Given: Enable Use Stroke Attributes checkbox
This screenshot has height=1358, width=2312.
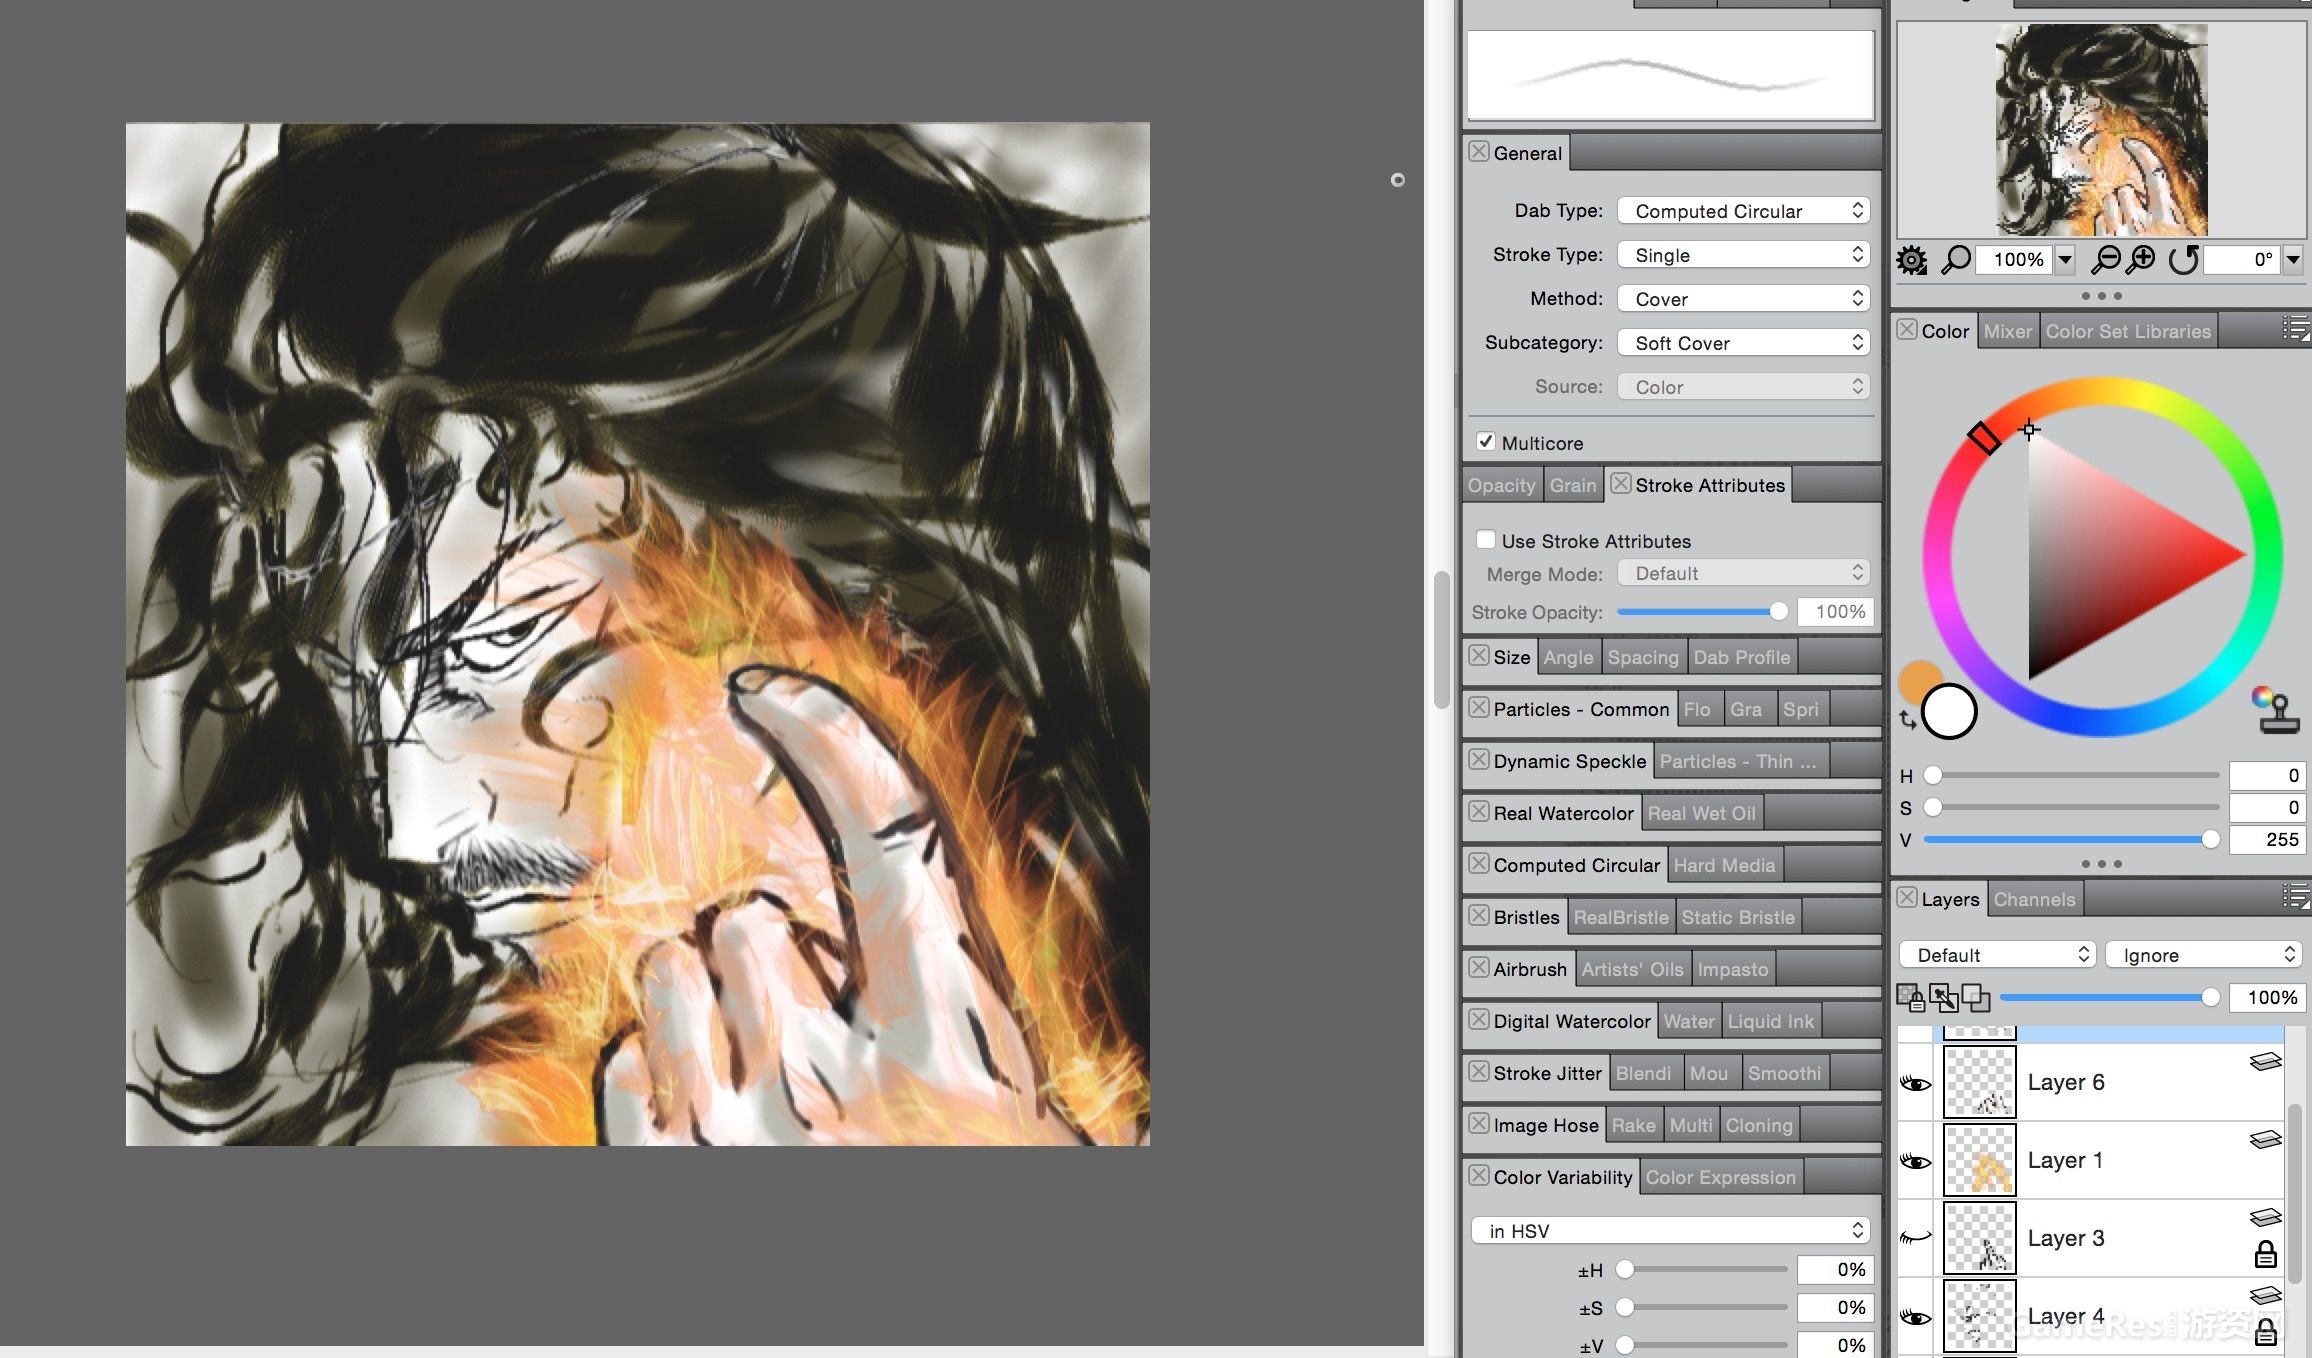Looking at the screenshot, I should [1486, 540].
